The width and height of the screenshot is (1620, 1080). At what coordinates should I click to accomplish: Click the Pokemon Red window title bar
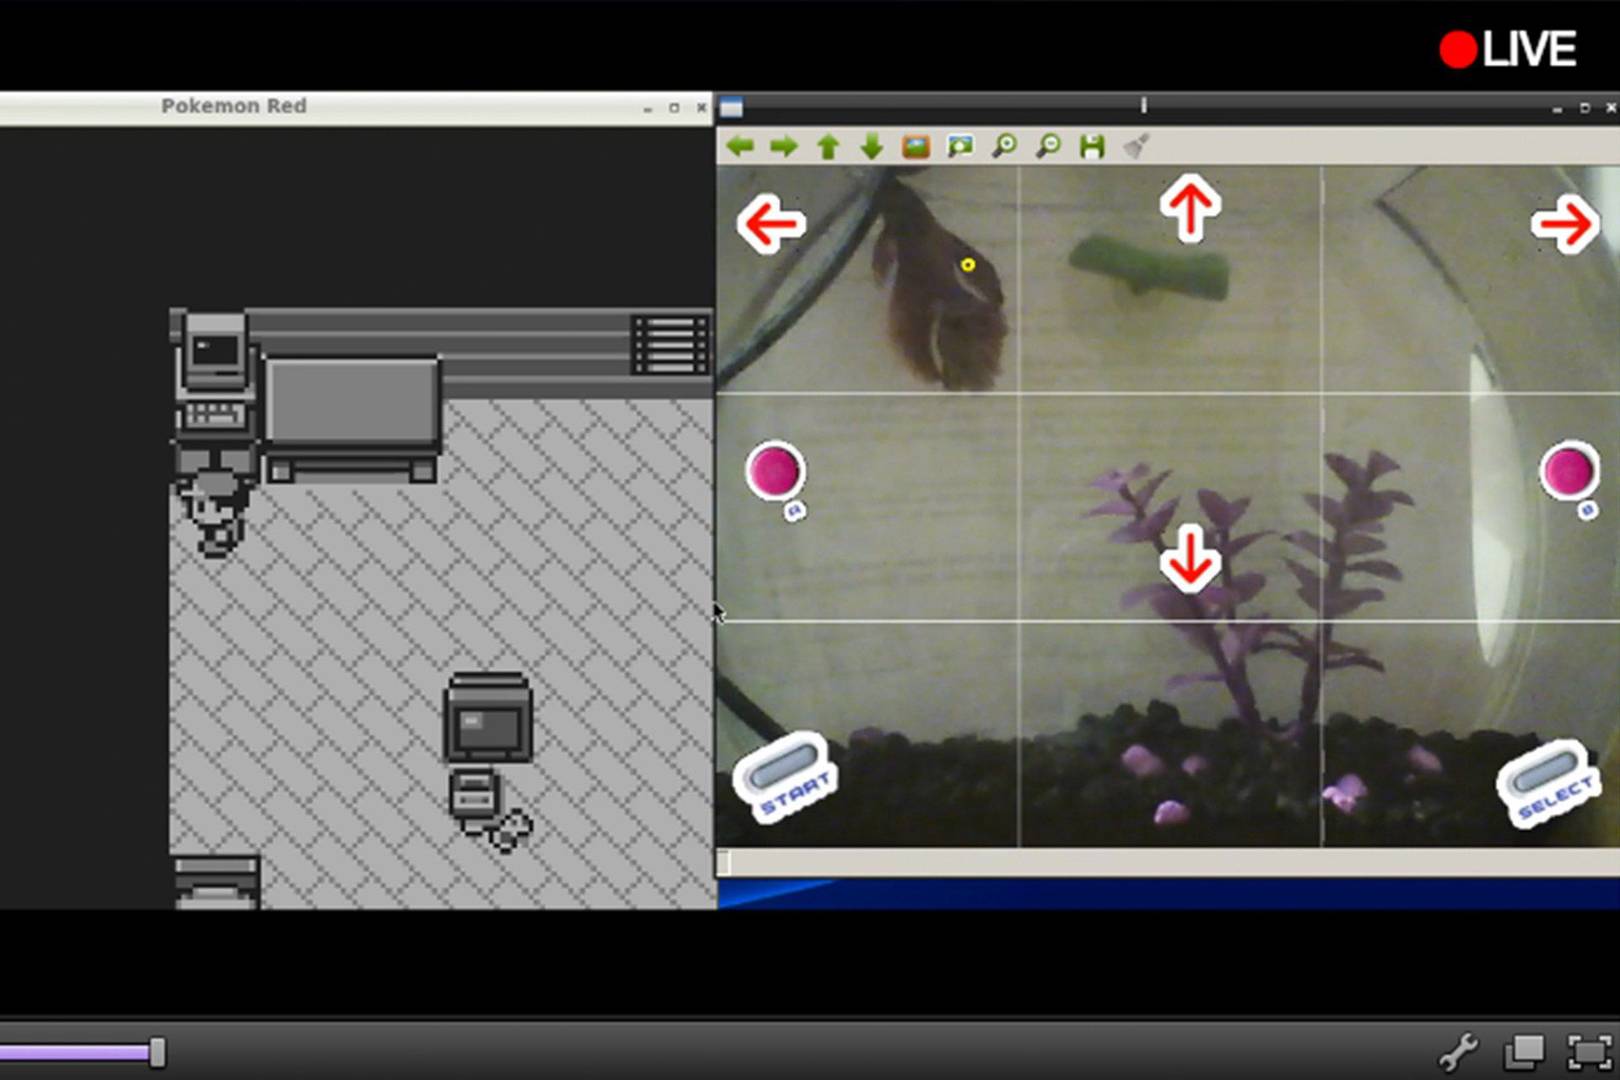pyautogui.click(x=355, y=107)
